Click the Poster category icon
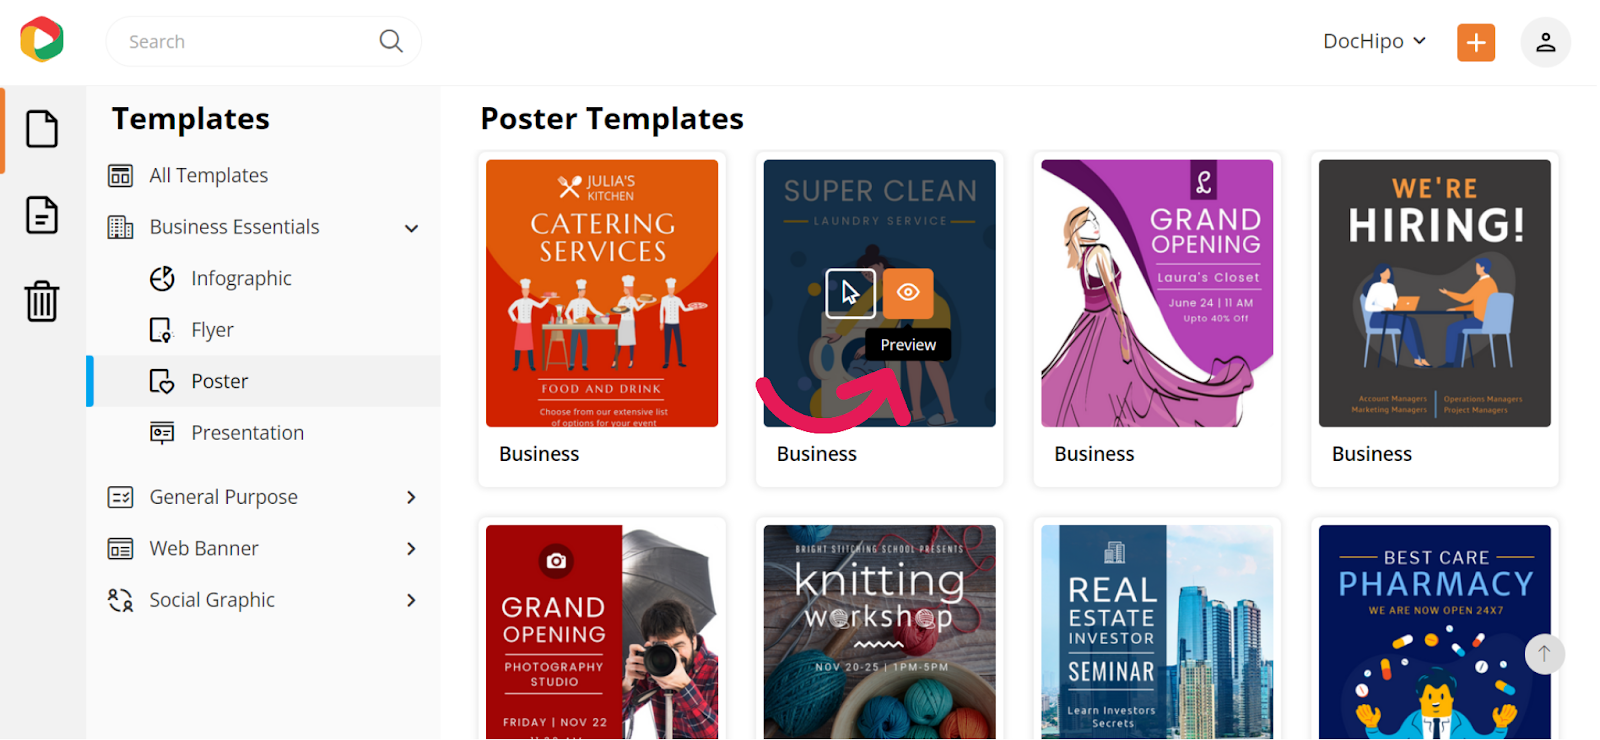The image size is (1600, 740). 161,381
